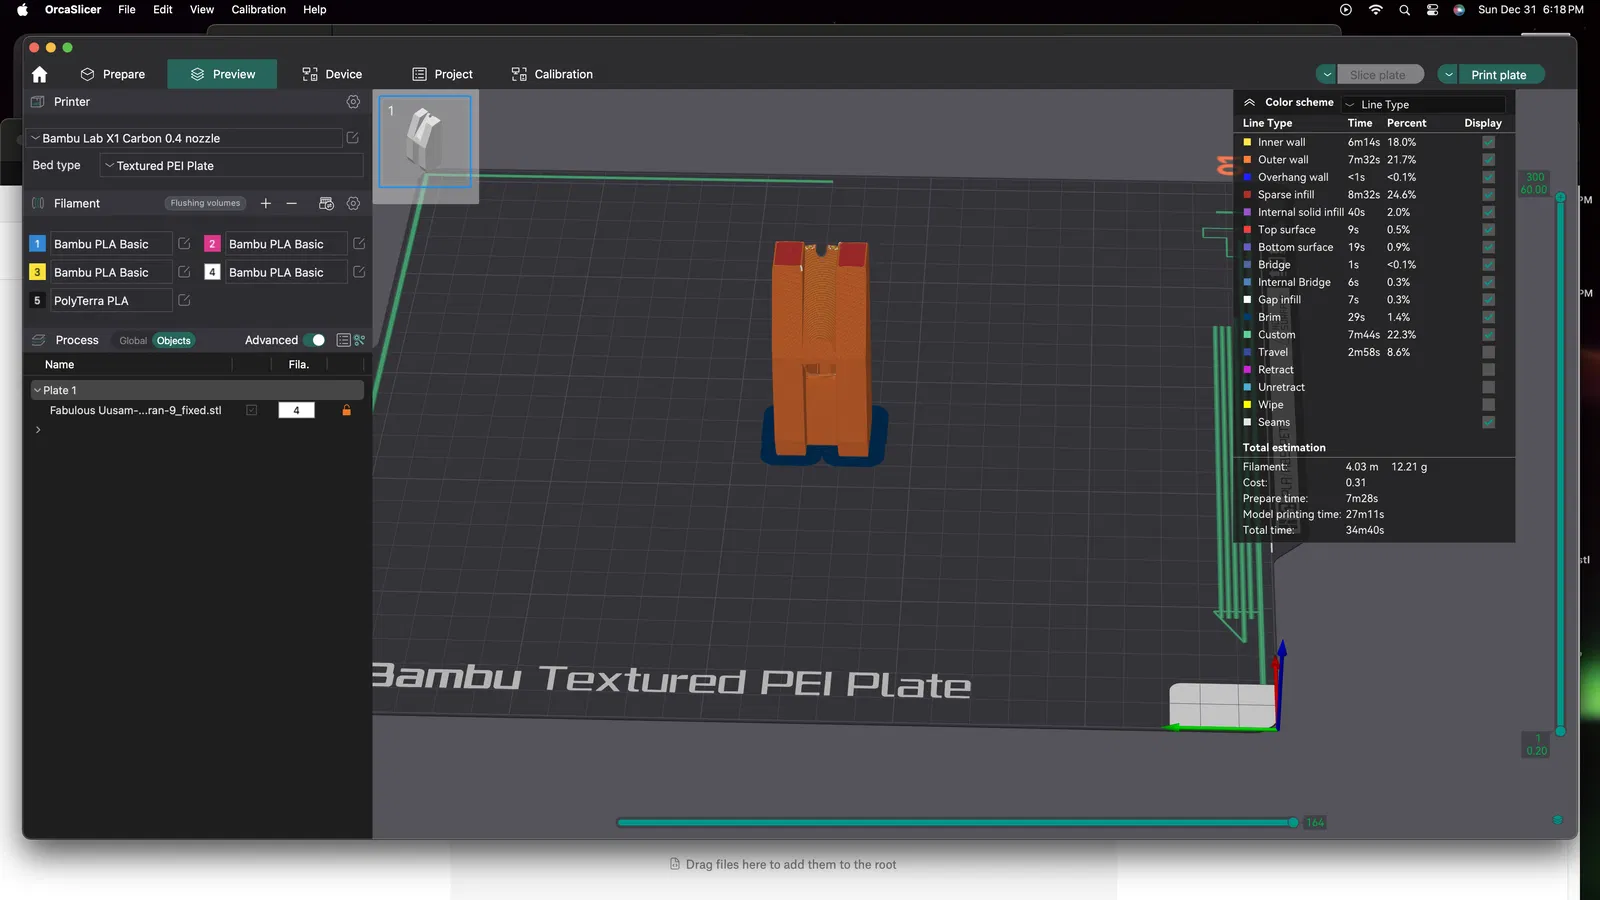1600x900 pixels.
Task: Click the object's filament number 4 field
Action: click(x=296, y=410)
